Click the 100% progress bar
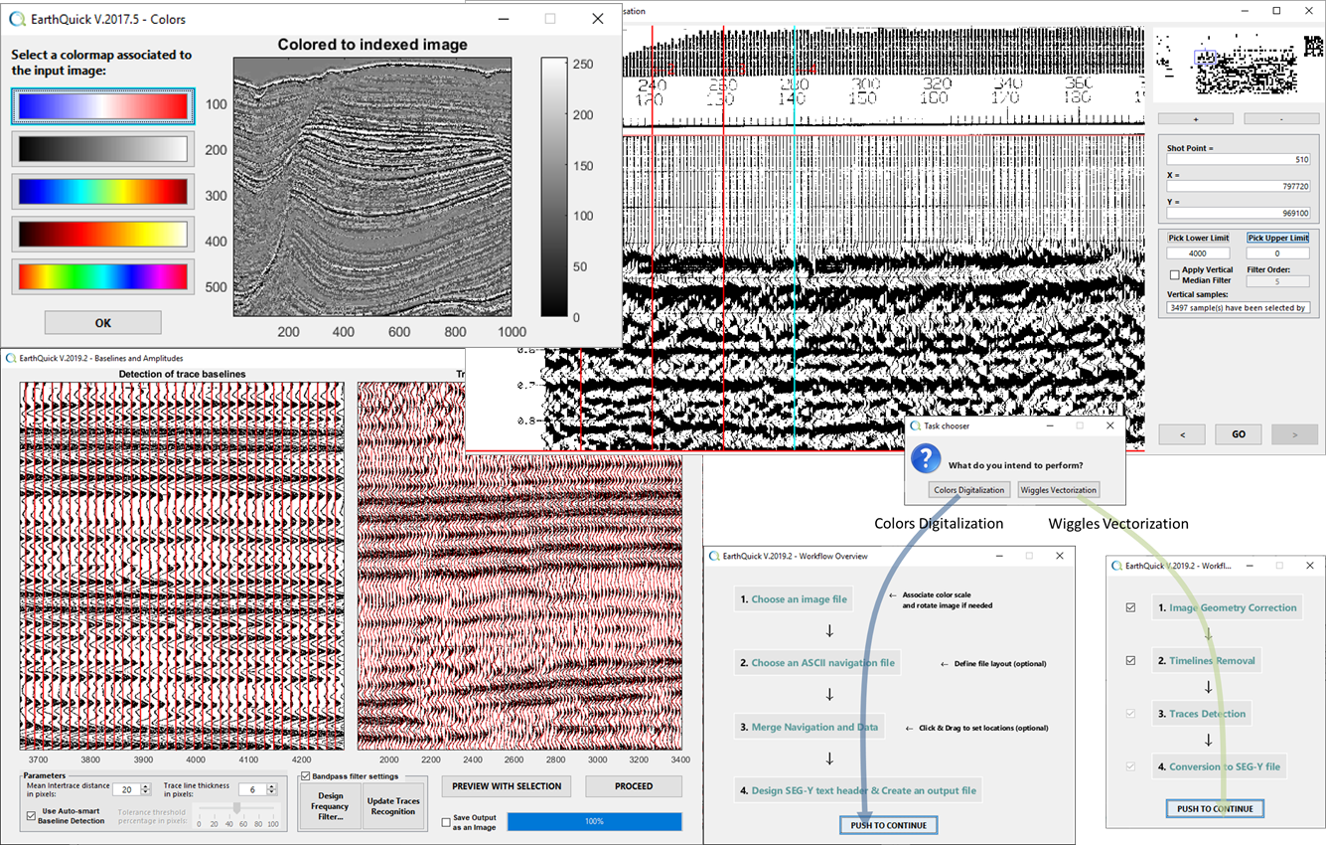Image resolution: width=1326 pixels, height=845 pixels. (594, 821)
